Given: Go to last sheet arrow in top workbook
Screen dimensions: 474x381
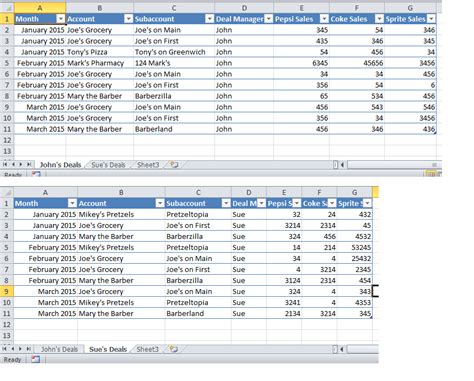Looking at the screenshot, I should click(x=29, y=164).
